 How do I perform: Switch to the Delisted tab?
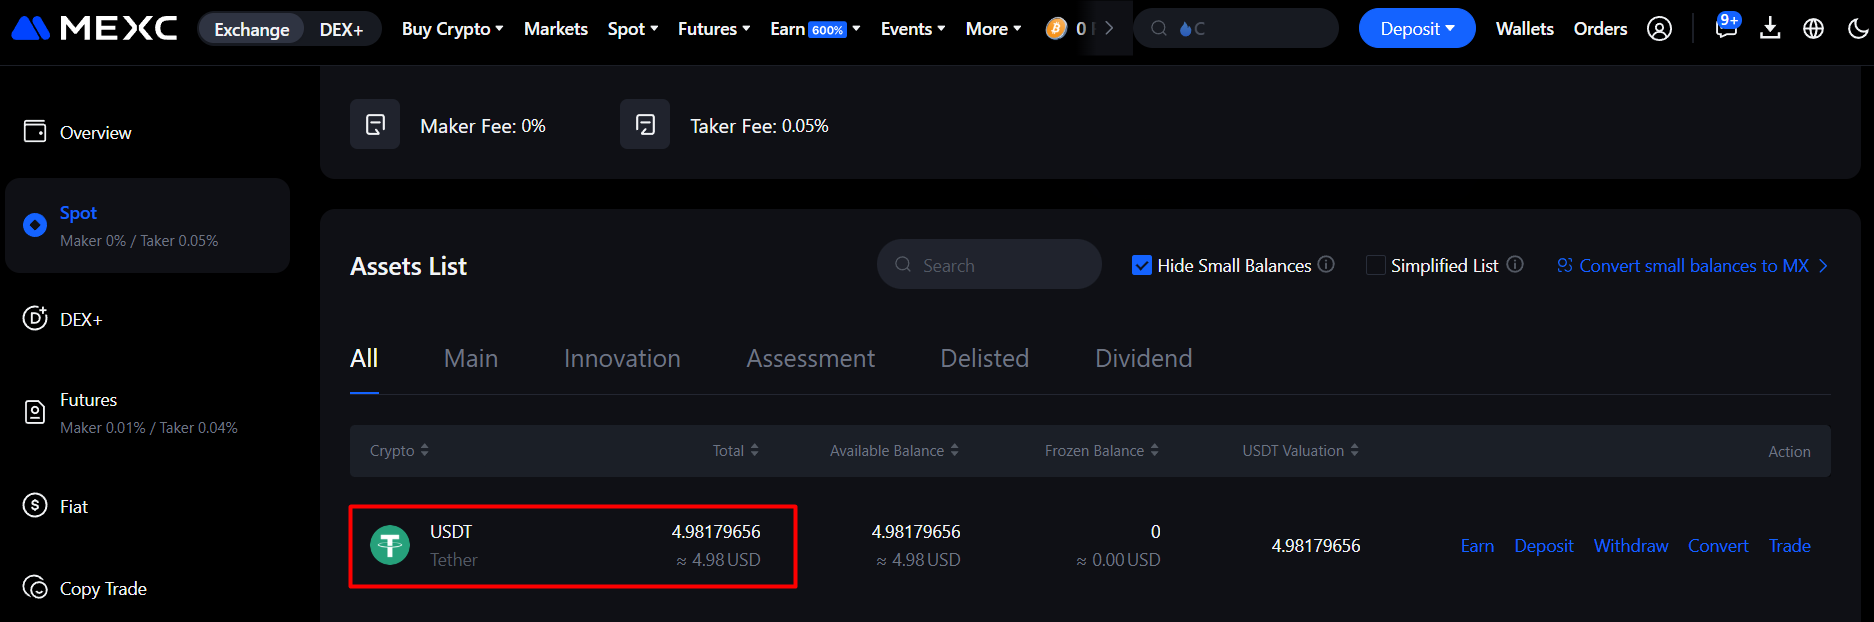point(985,358)
